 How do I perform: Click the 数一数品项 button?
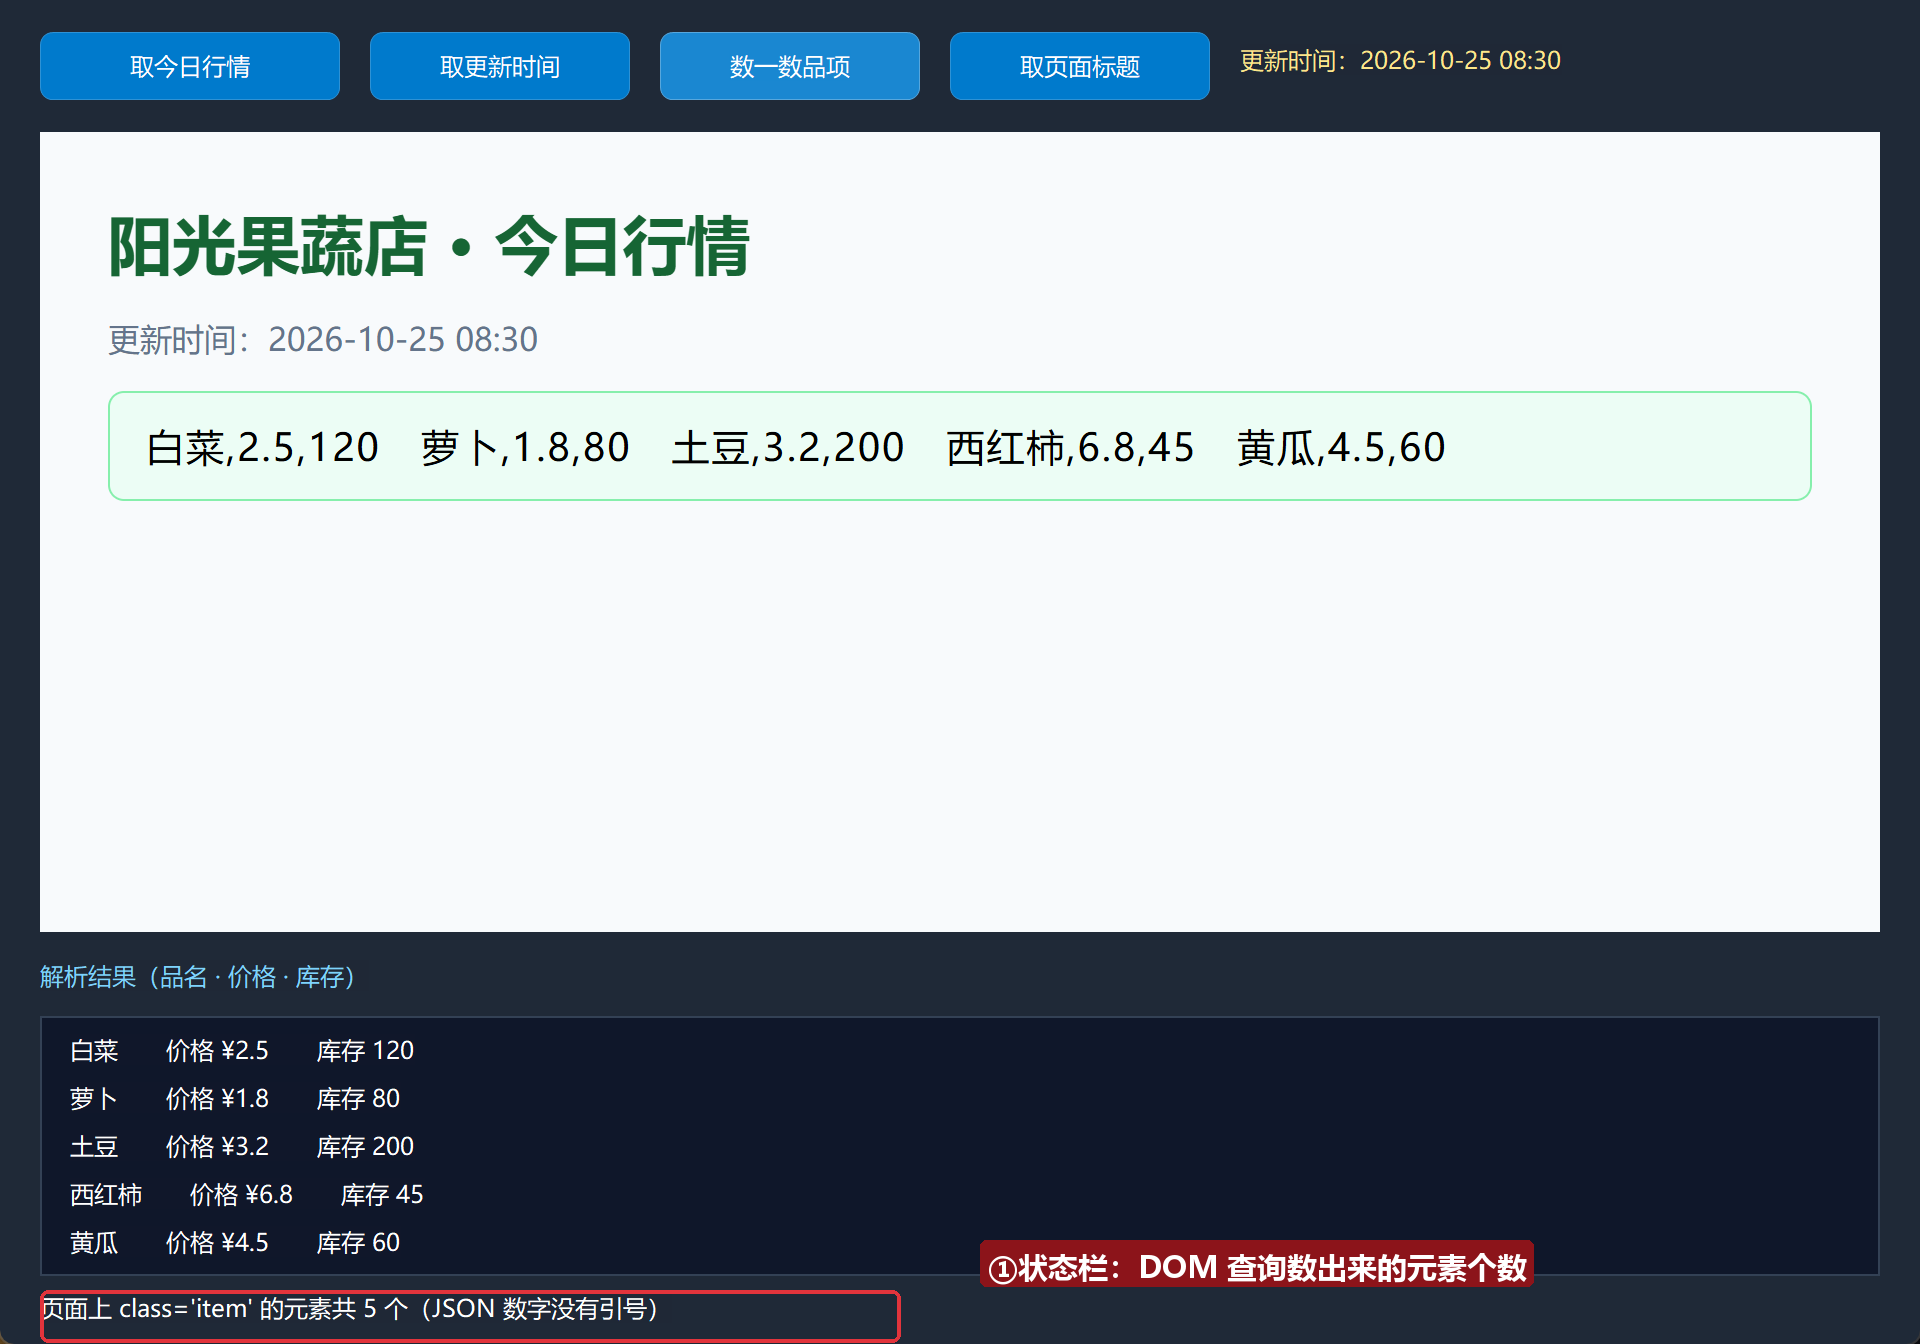pos(790,66)
